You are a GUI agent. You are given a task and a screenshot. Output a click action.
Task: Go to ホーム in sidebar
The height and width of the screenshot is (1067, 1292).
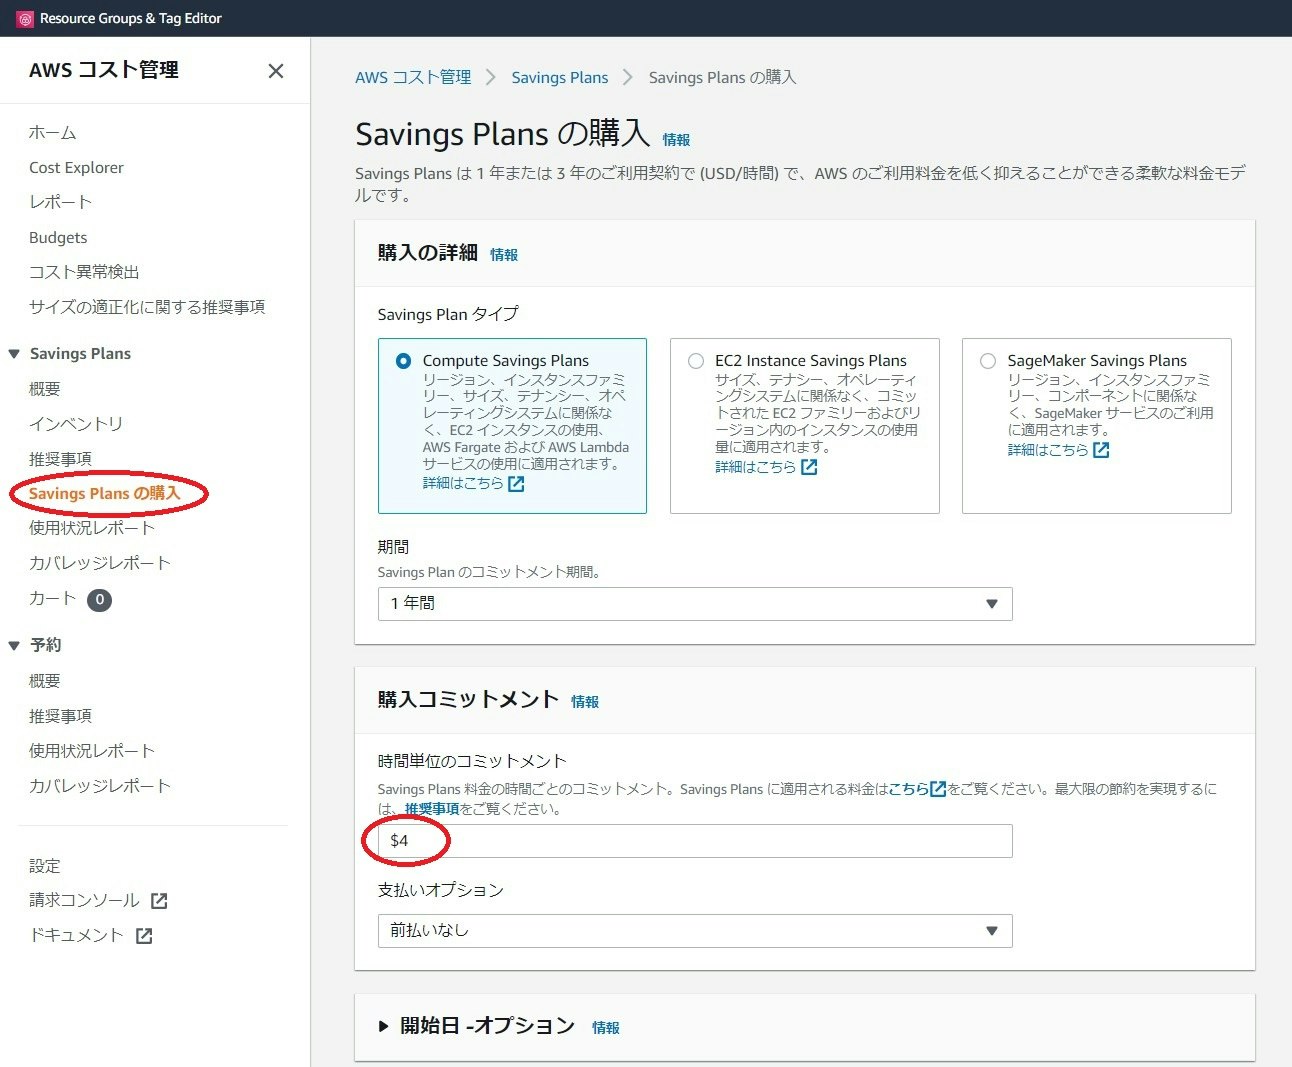pos(53,133)
